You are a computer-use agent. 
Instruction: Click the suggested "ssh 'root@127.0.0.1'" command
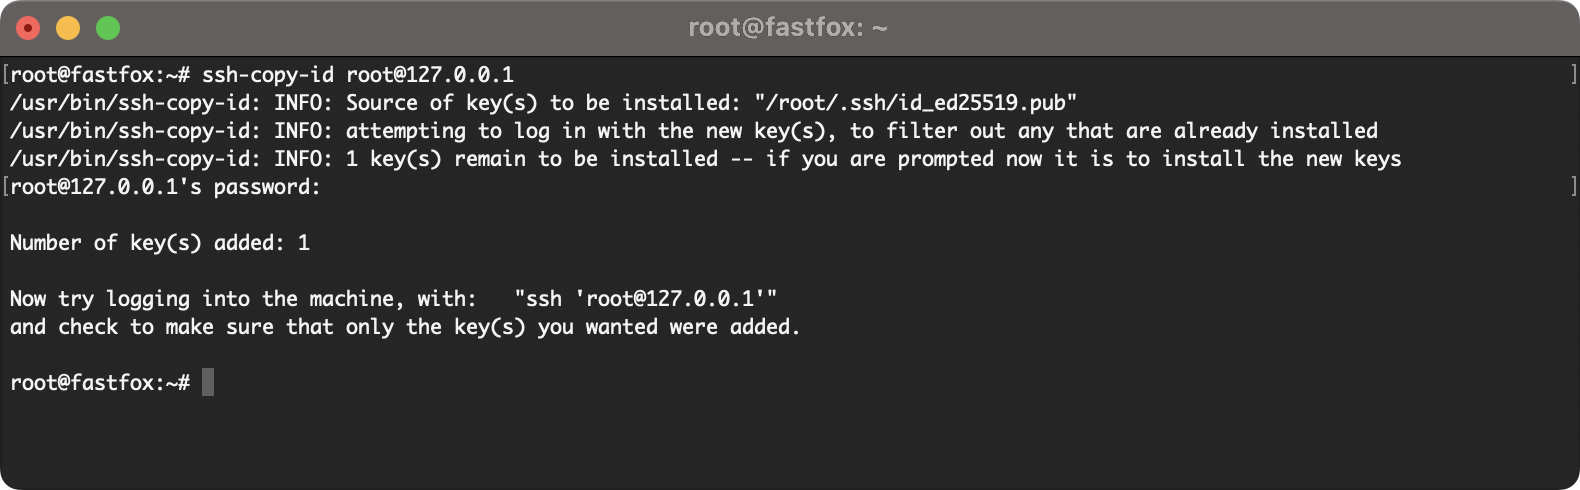coord(646,299)
